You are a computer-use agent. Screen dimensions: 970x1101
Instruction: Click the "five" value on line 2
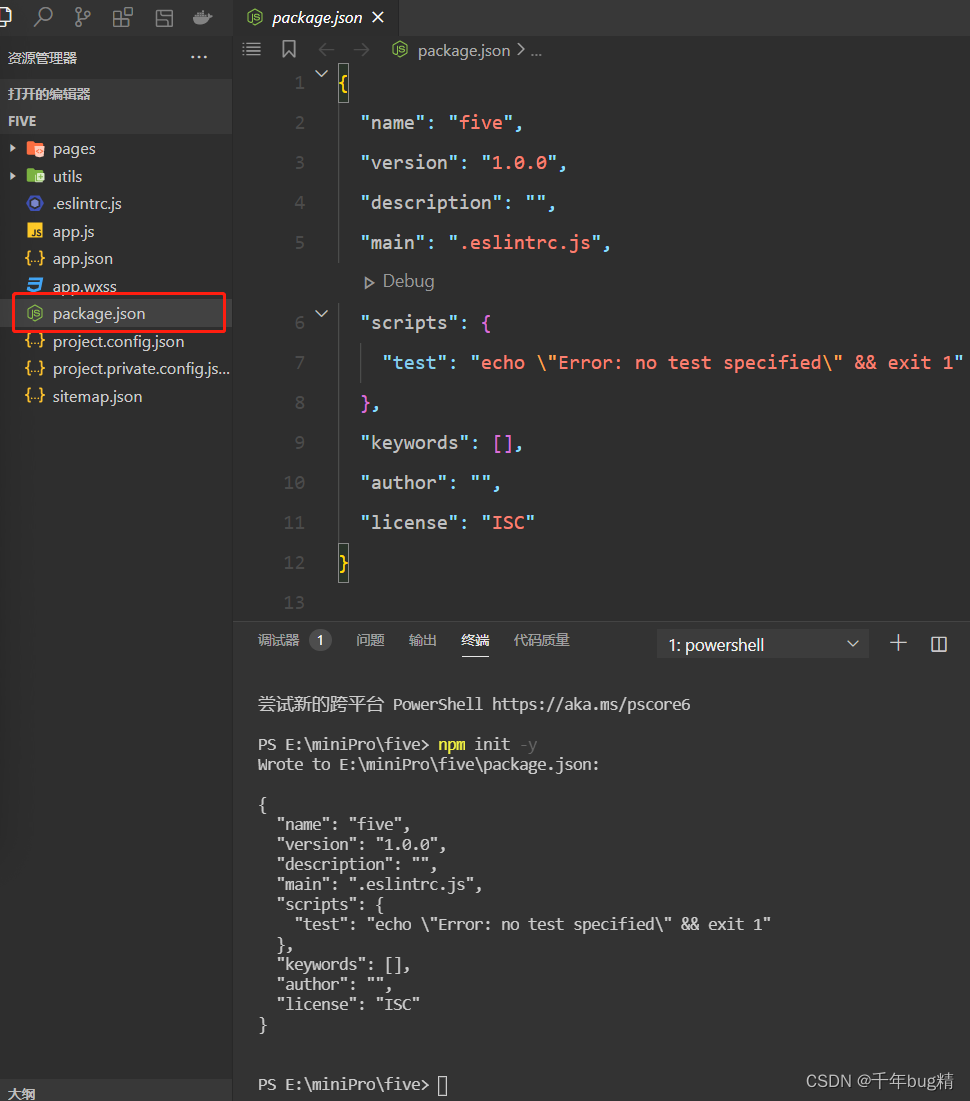(x=480, y=123)
